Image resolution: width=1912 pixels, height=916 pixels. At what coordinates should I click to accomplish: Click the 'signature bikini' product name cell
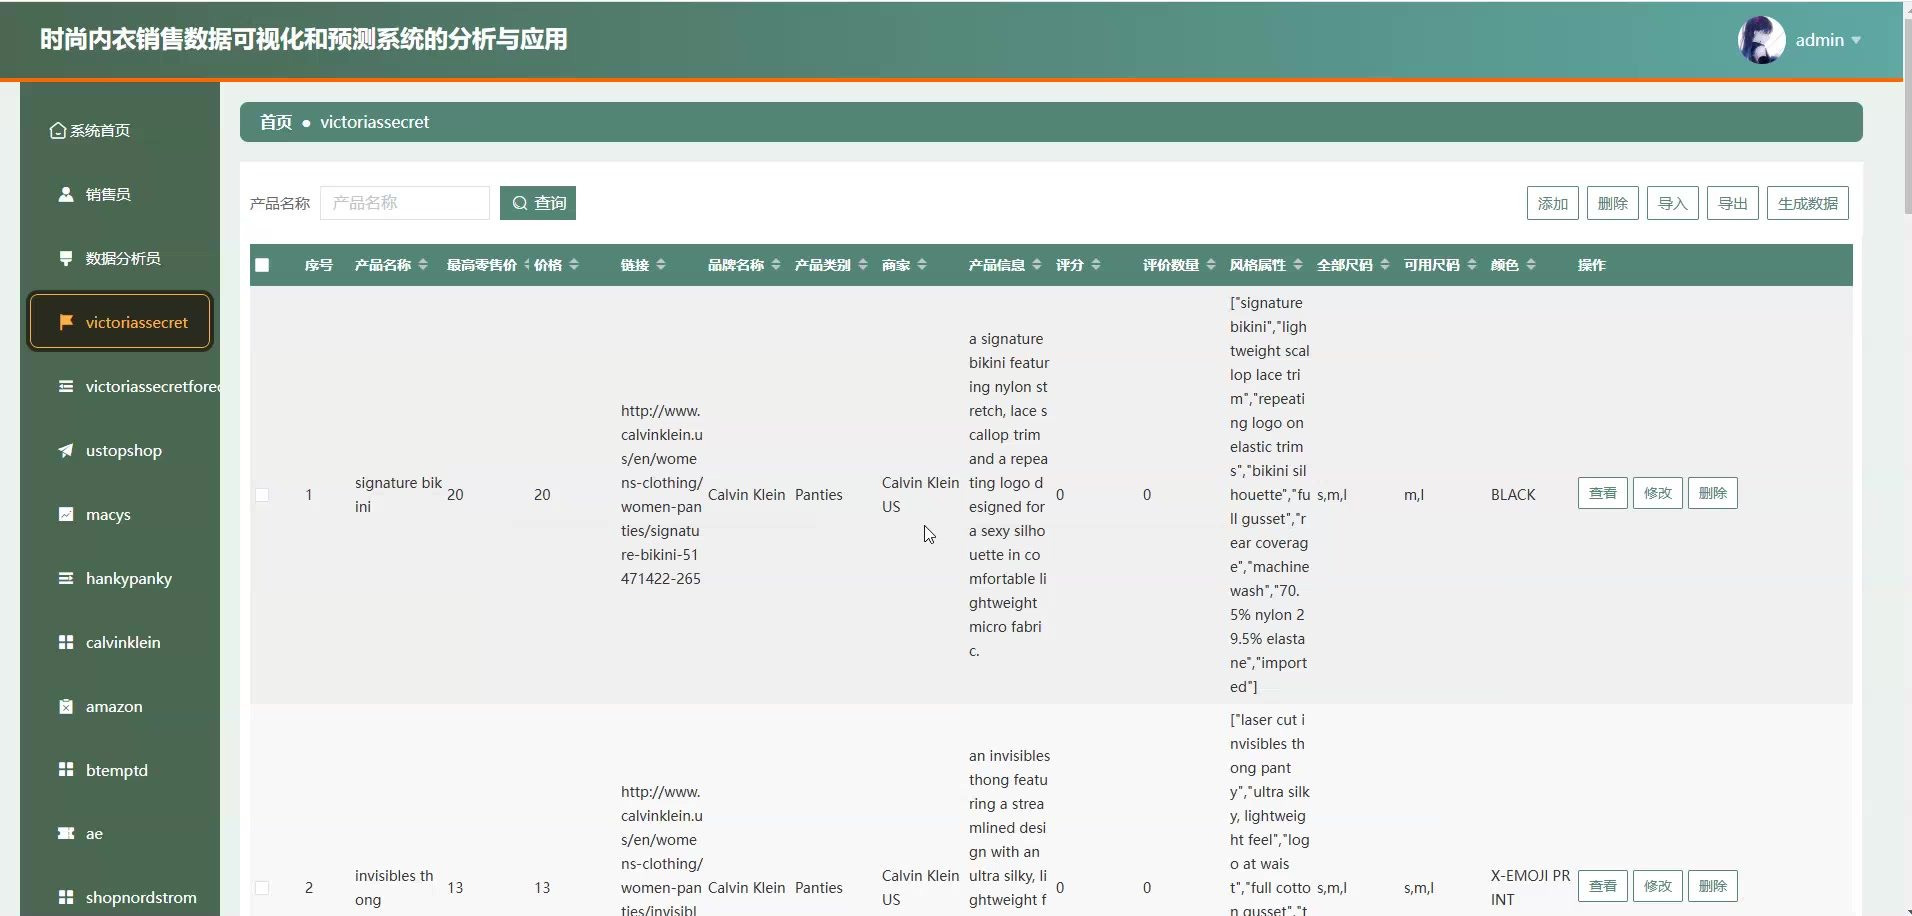(398, 495)
